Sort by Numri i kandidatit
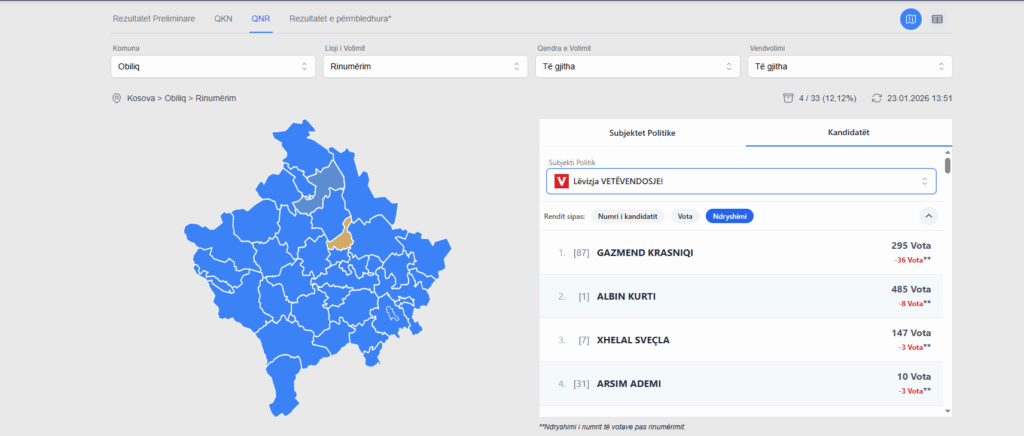Screen dimensions: 1024x436 (x=627, y=216)
